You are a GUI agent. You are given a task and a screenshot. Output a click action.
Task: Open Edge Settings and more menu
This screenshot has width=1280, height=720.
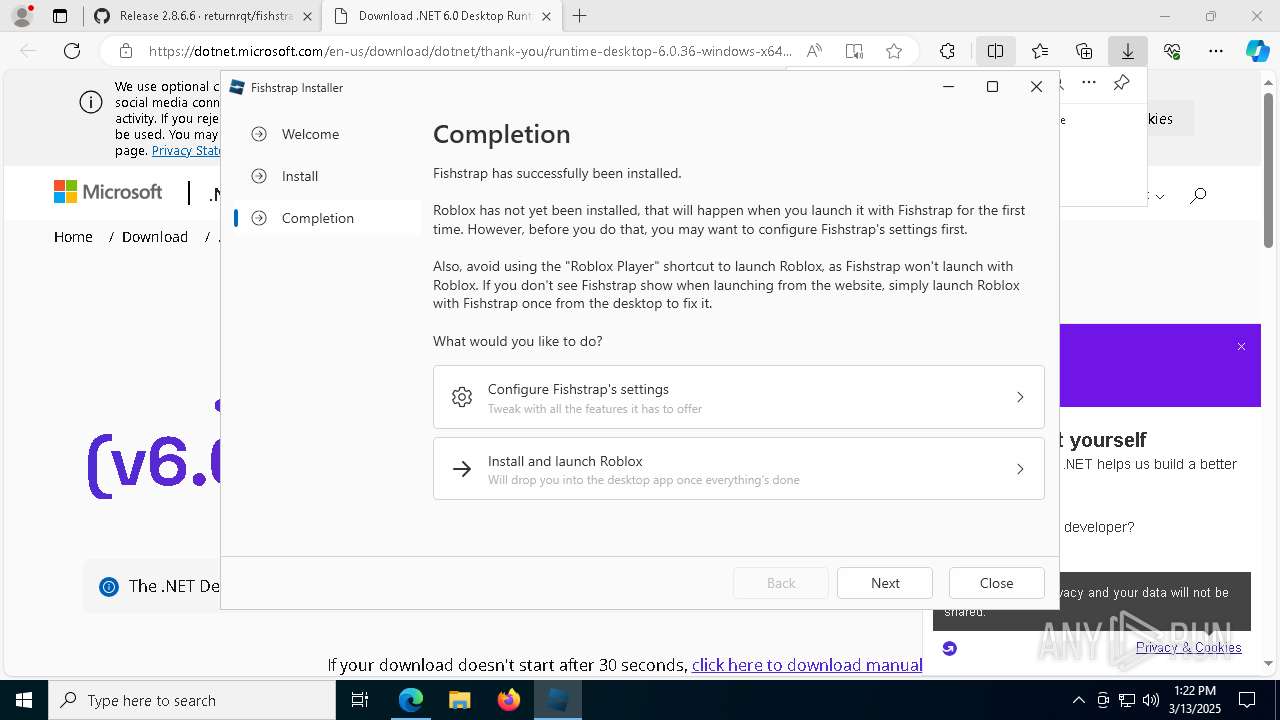click(1216, 51)
